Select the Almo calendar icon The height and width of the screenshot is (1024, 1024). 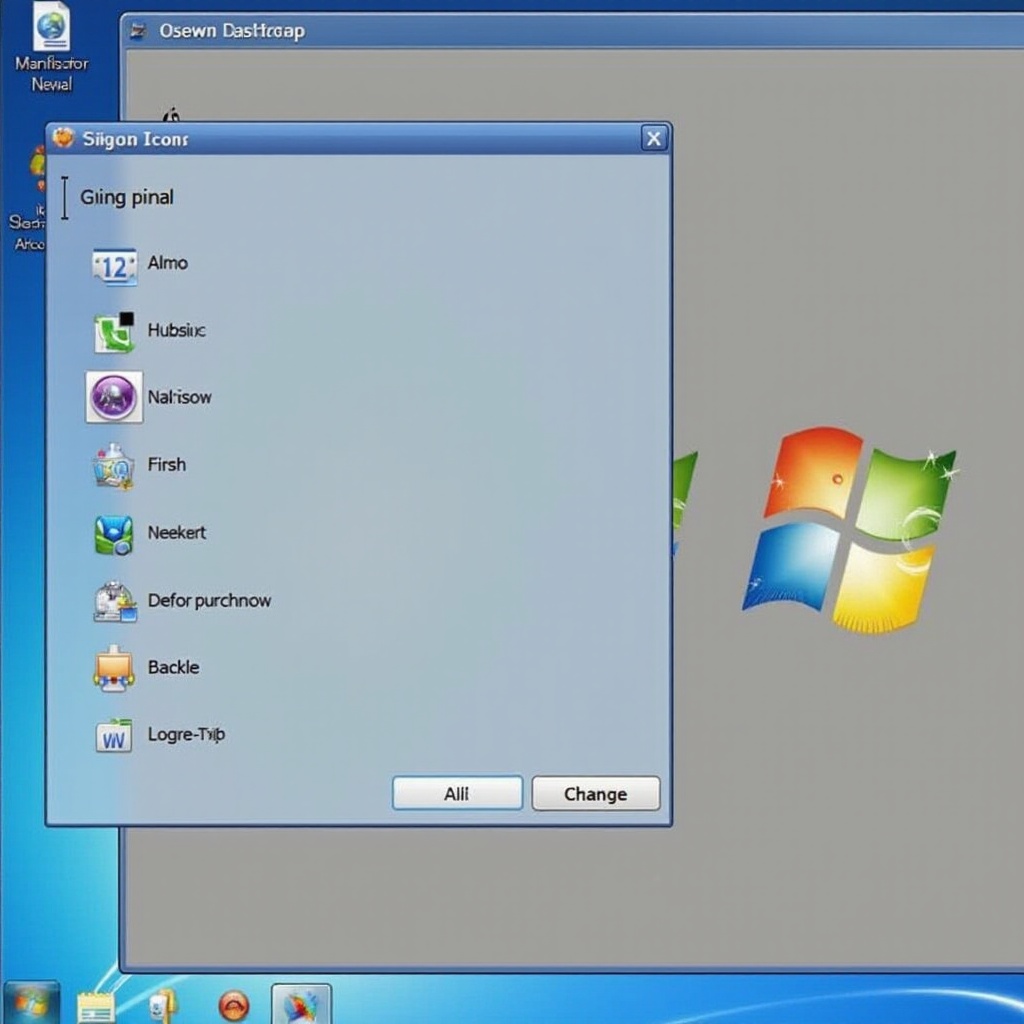(114, 266)
